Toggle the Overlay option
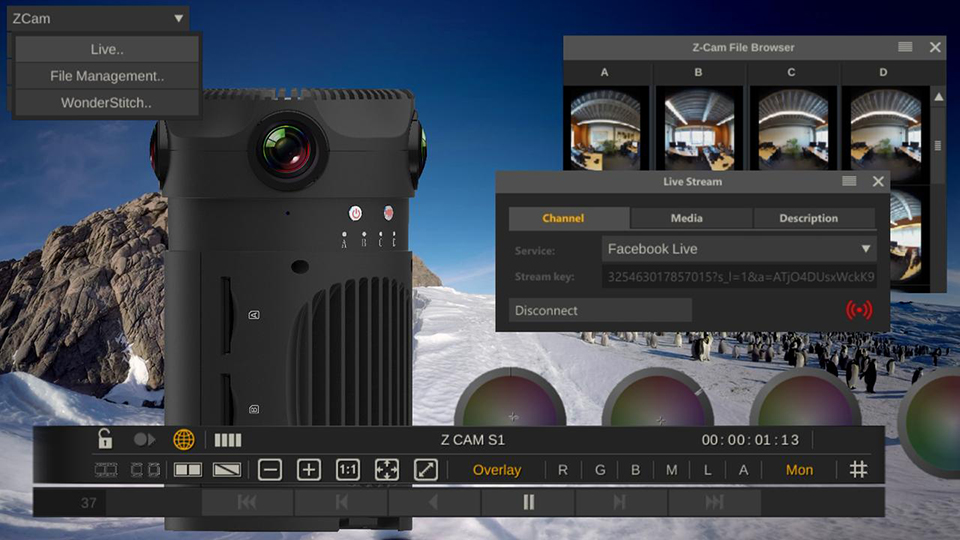 (x=497, y=470)
